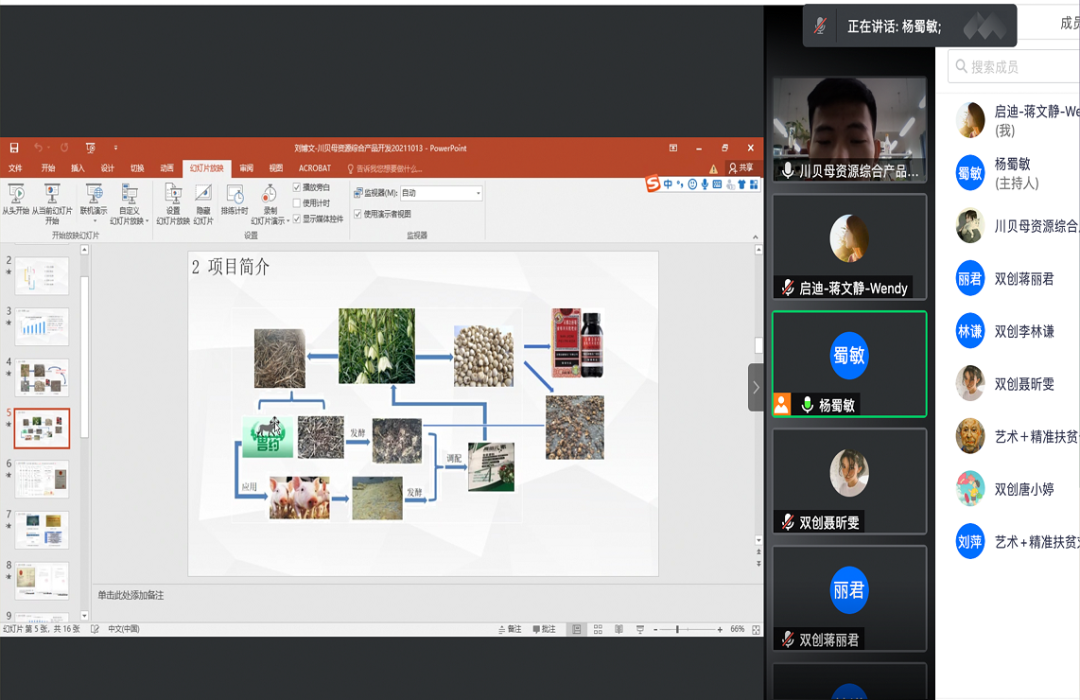Switch to the Review (审阅) tab
The width and height of the screenshot is (1080, 700).
pyautogui.click(x=247, y=168)
